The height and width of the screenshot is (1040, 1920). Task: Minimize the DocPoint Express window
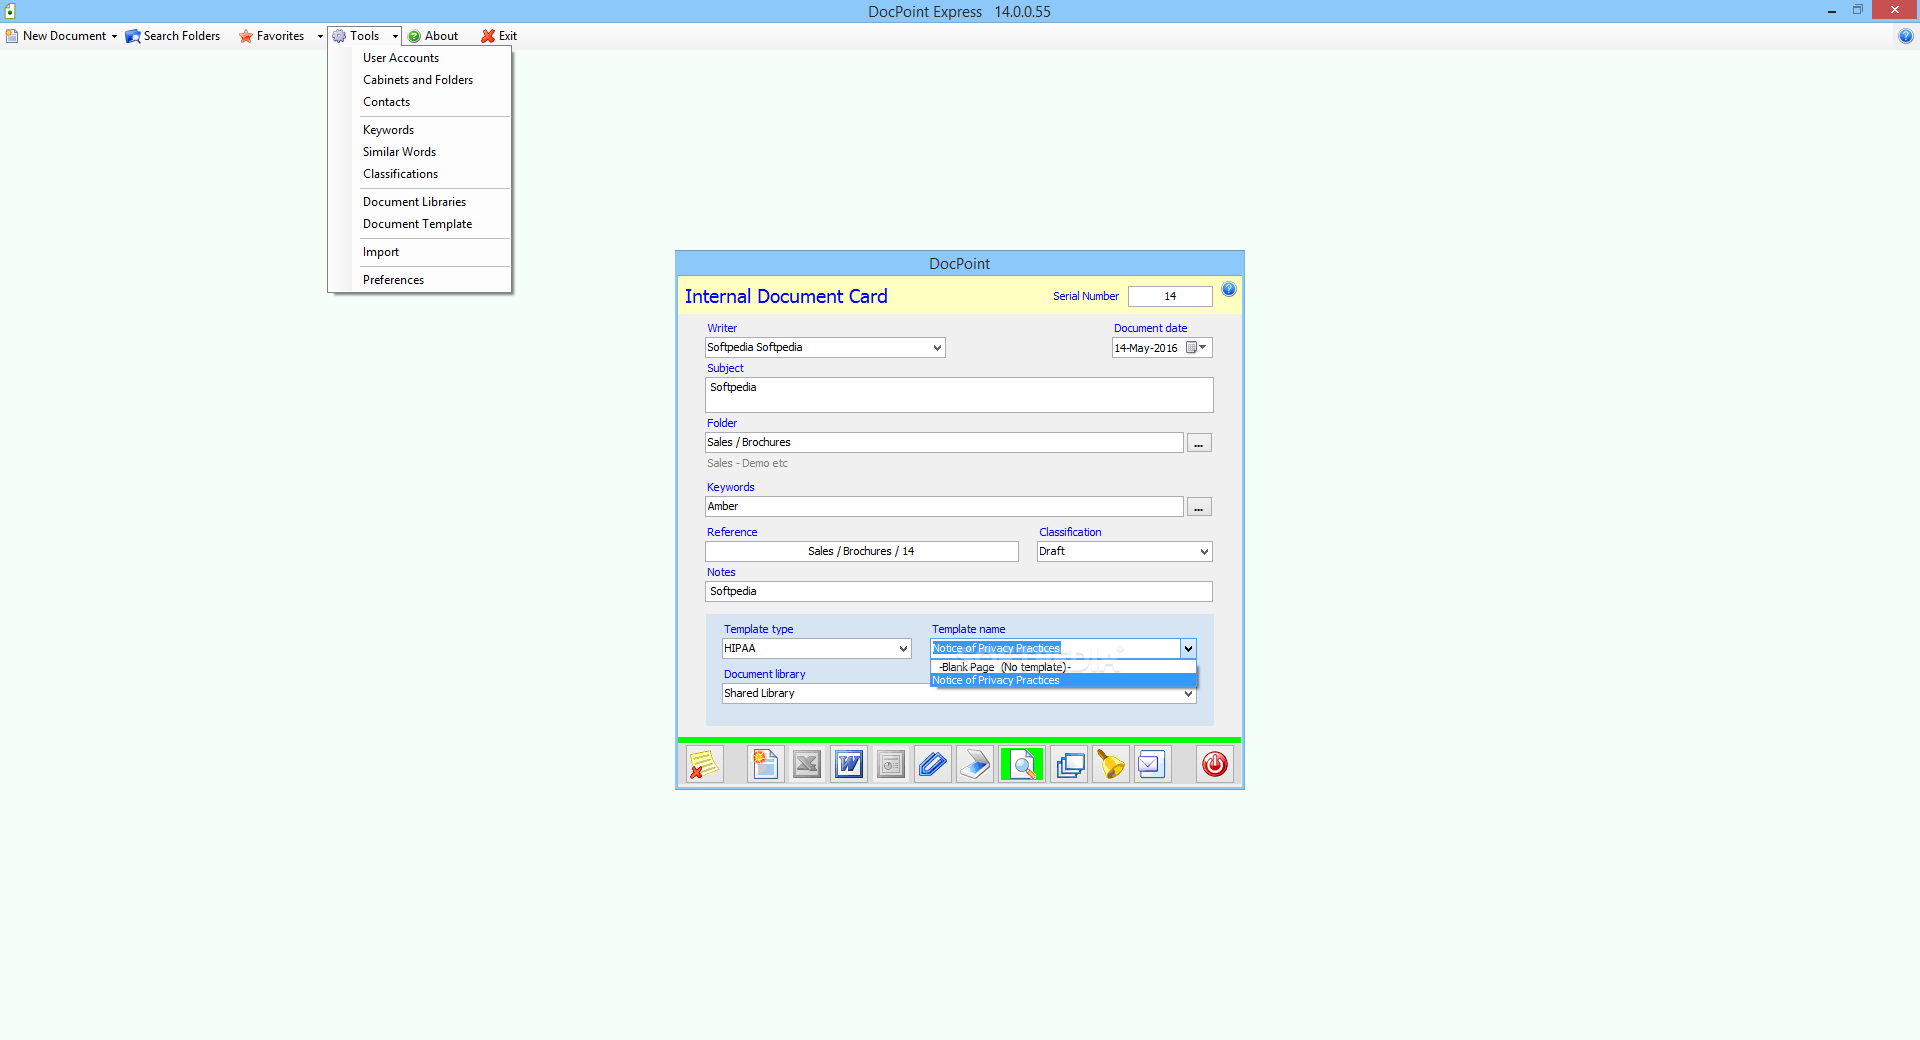[1832, 11]
